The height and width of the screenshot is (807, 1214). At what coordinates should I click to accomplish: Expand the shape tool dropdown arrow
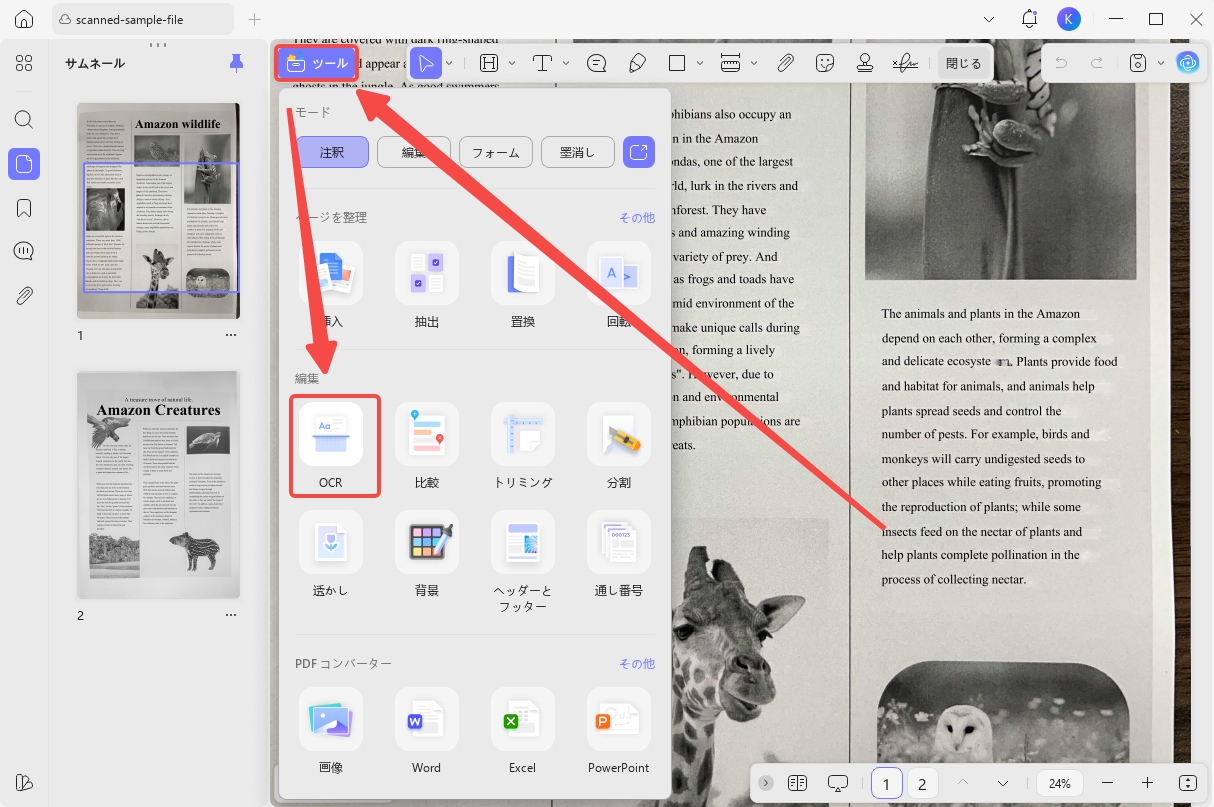click(x=700, y=63)
